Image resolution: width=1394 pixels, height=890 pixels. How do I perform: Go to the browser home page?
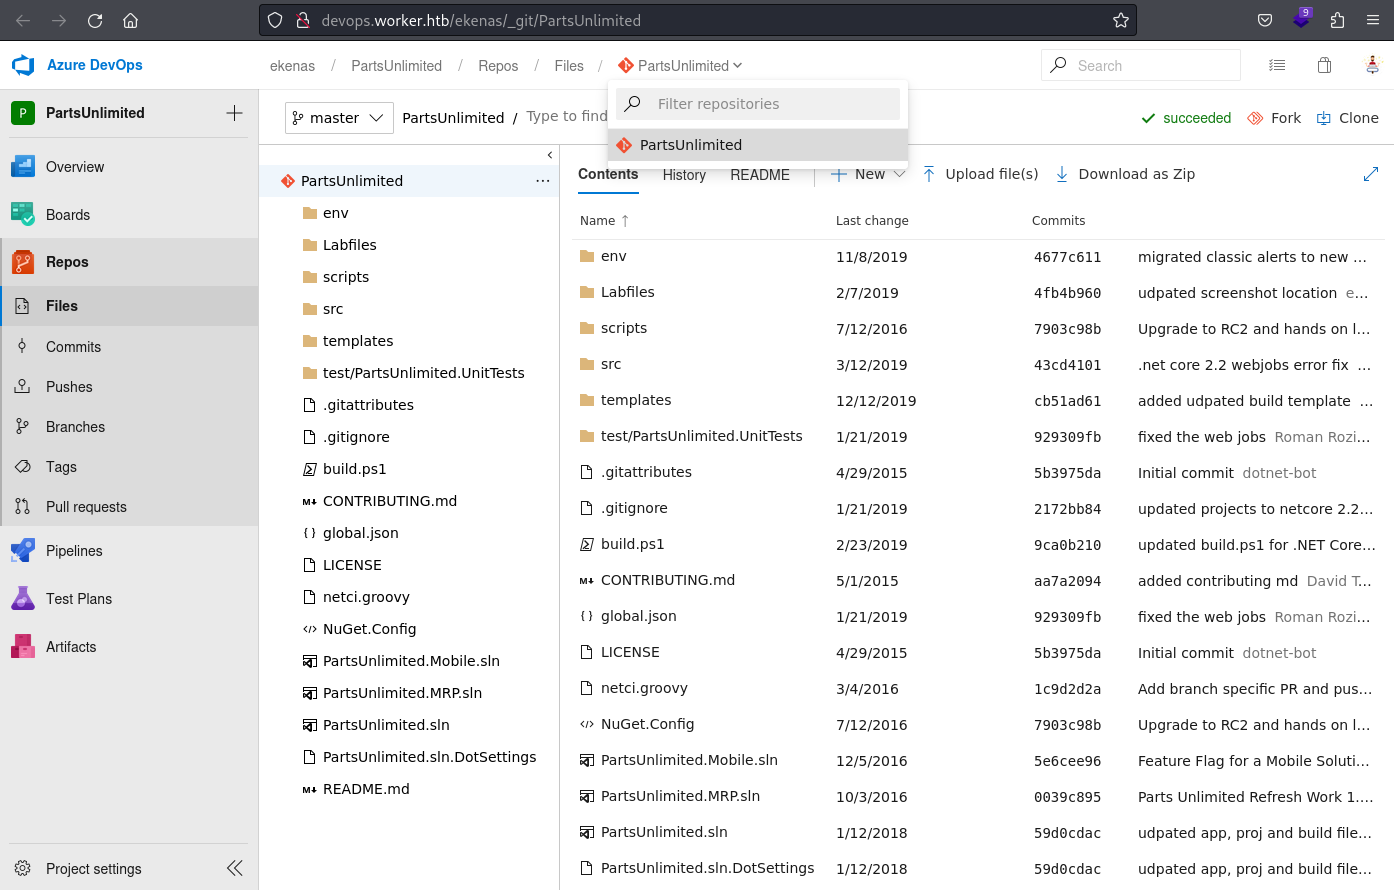[130, 20]
